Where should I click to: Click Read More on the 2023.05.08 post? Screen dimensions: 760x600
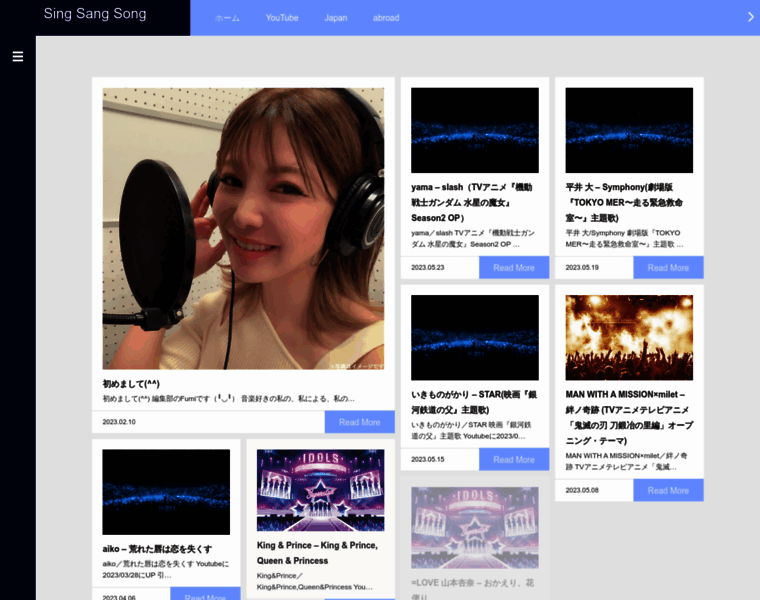[668, 490]
